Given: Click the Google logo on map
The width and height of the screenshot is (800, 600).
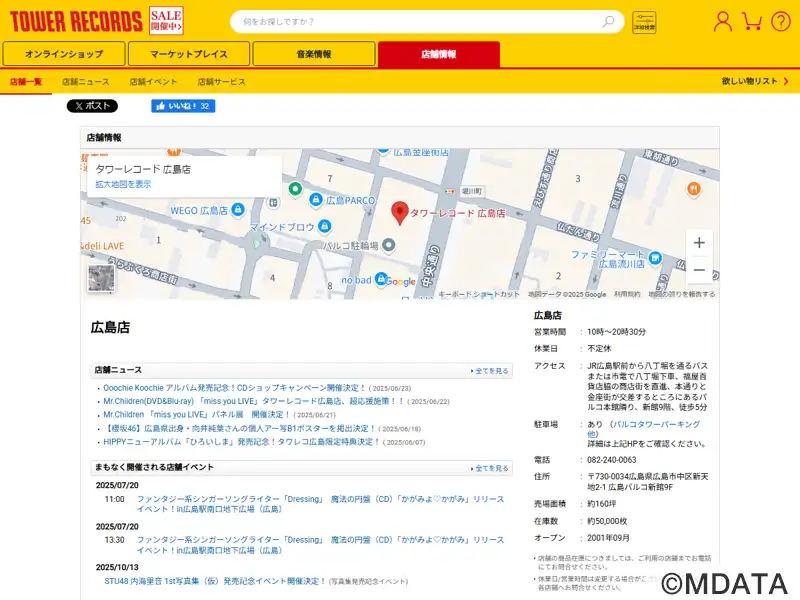Looking at the screenshot, I should [401, 282].
